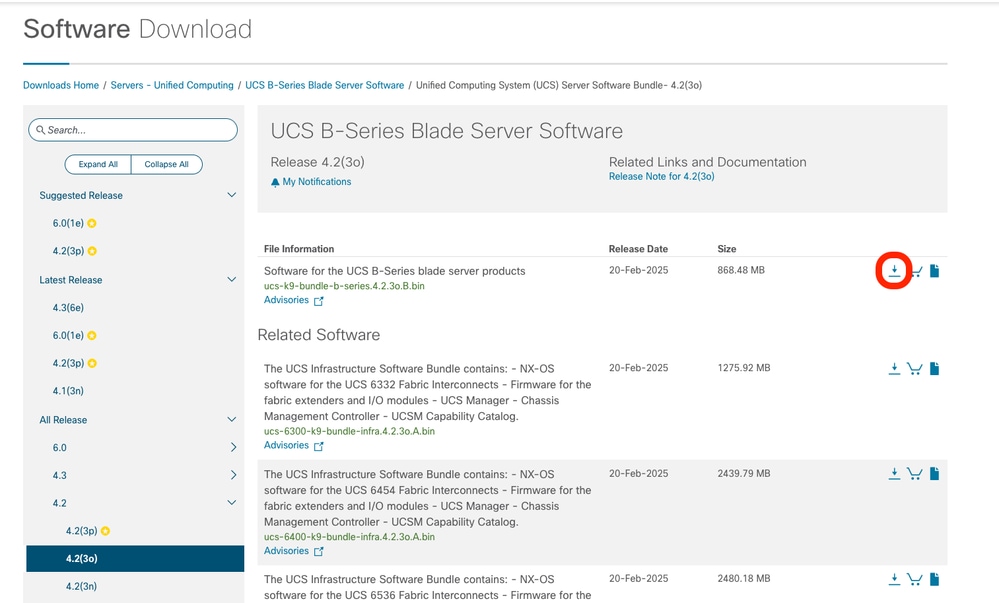This screenshot has width=999, height=603.
Task: Go to Downloads Home breadcrumb
Action: [61, 85]
